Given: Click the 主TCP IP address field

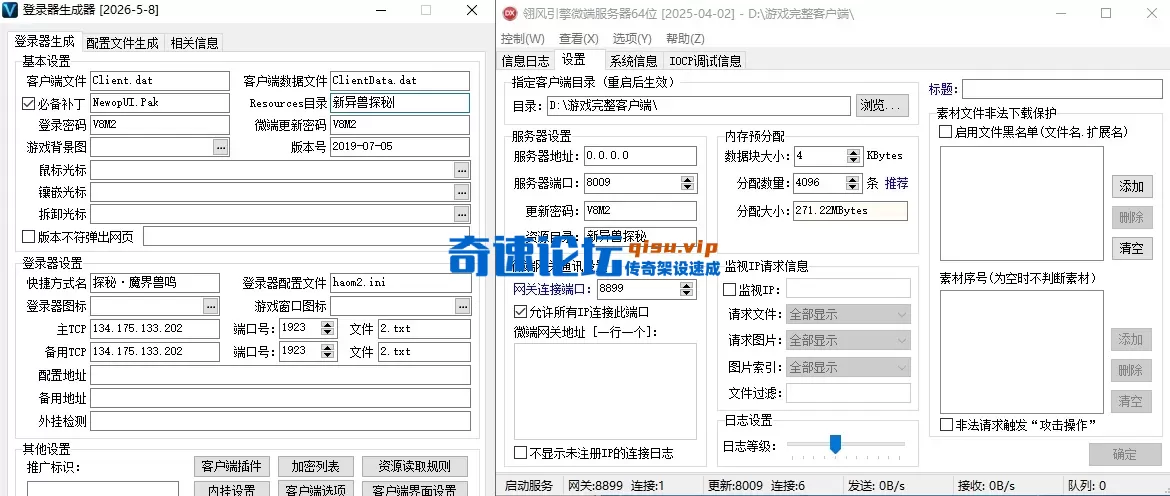Looking at the screenshot, I should pos(155,328).
